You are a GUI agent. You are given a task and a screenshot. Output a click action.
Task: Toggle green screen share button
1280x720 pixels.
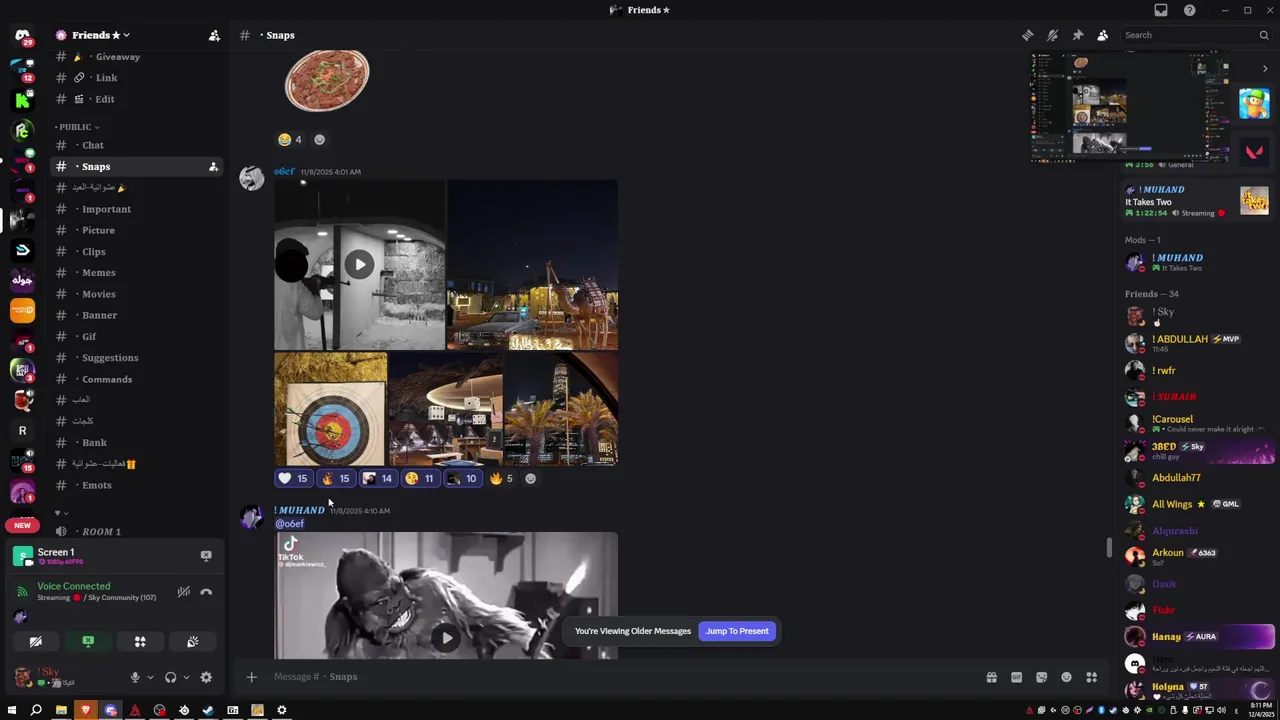coord(88,642)
